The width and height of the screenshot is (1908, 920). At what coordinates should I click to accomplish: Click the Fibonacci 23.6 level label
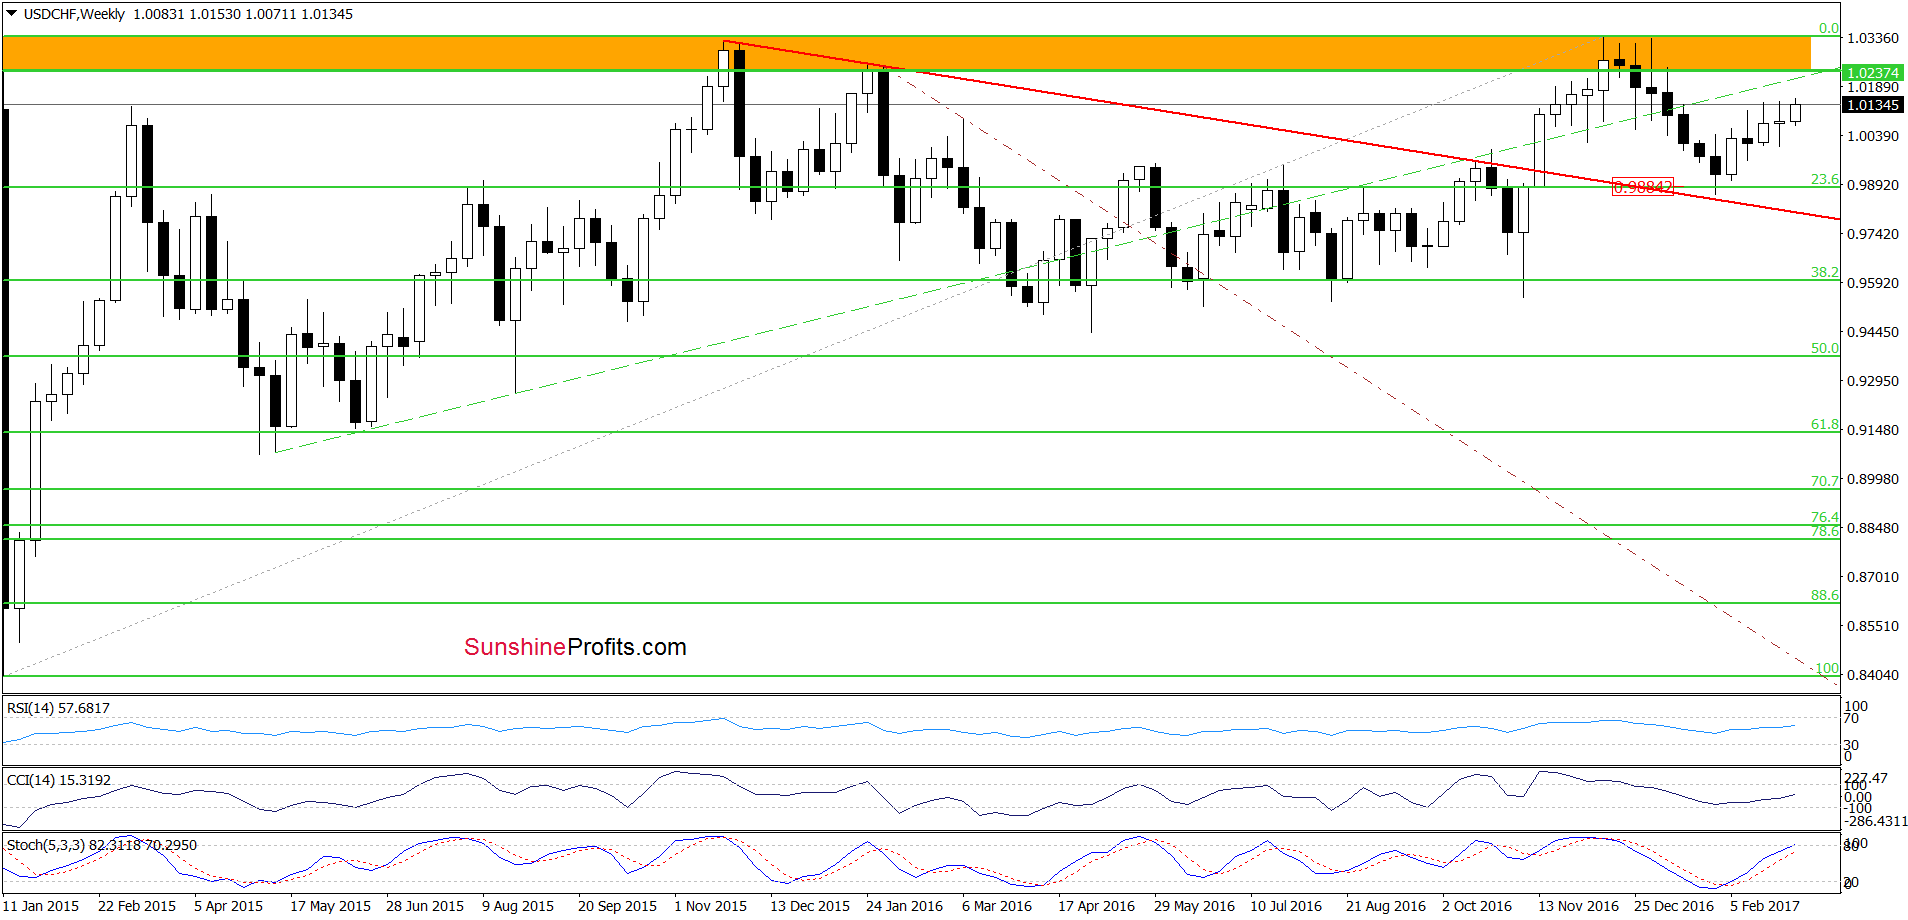(x=1825, y=180)
